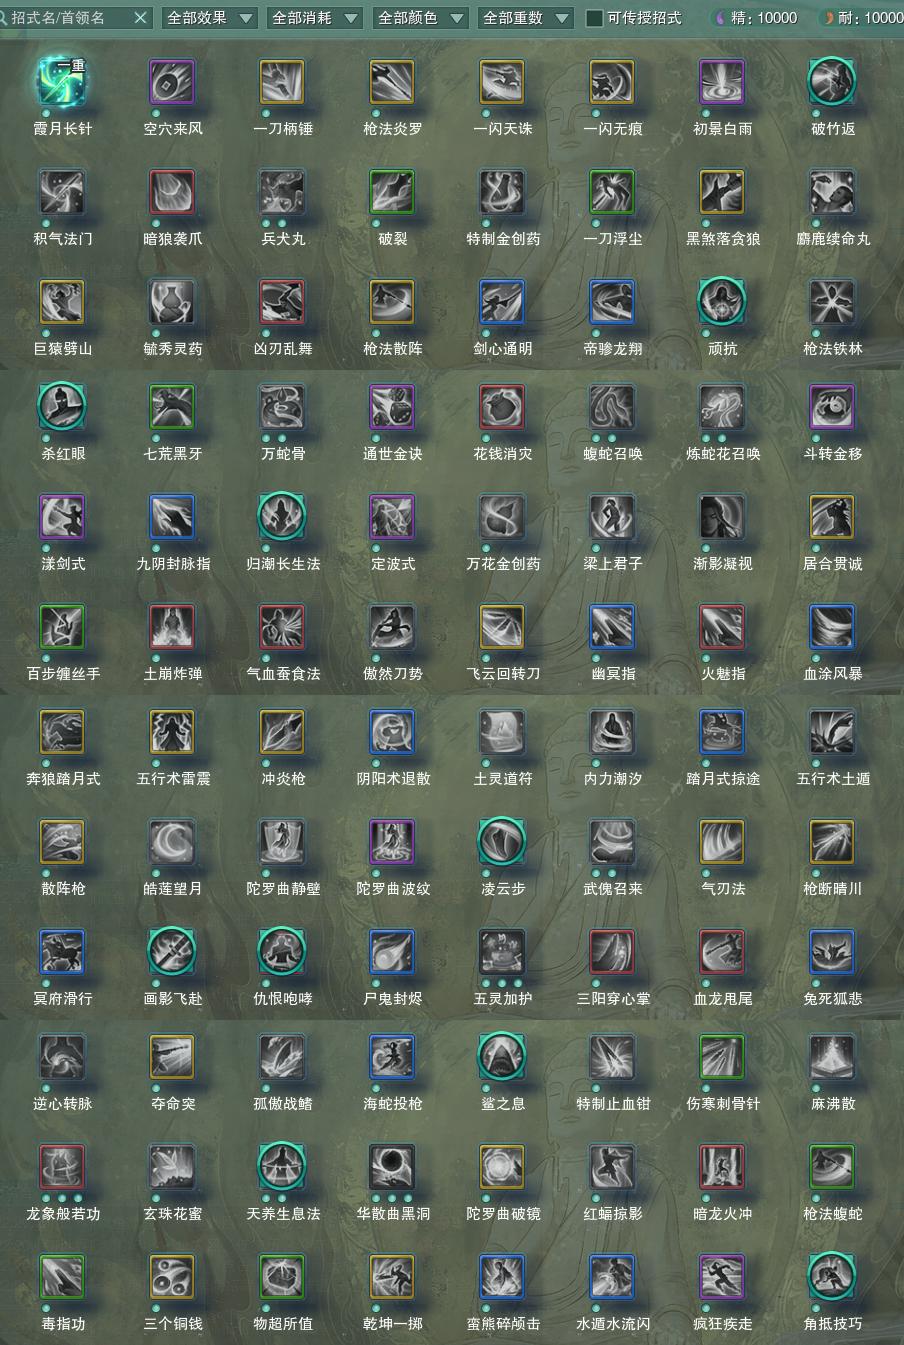
Task: Enable the 可传授招式 checkbox
Action: pos(595,18)
